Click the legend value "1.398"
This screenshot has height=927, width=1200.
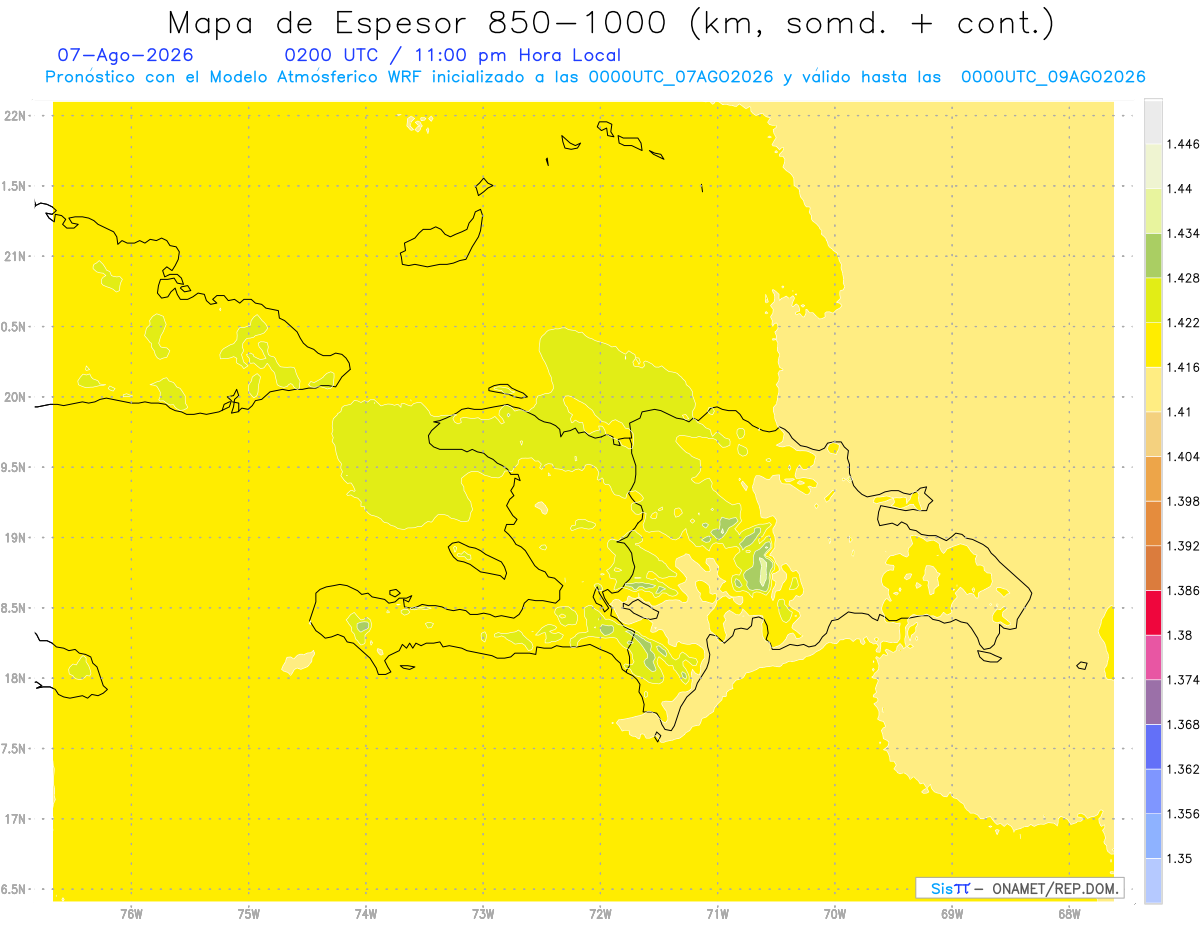click(x=1184, y=501)
